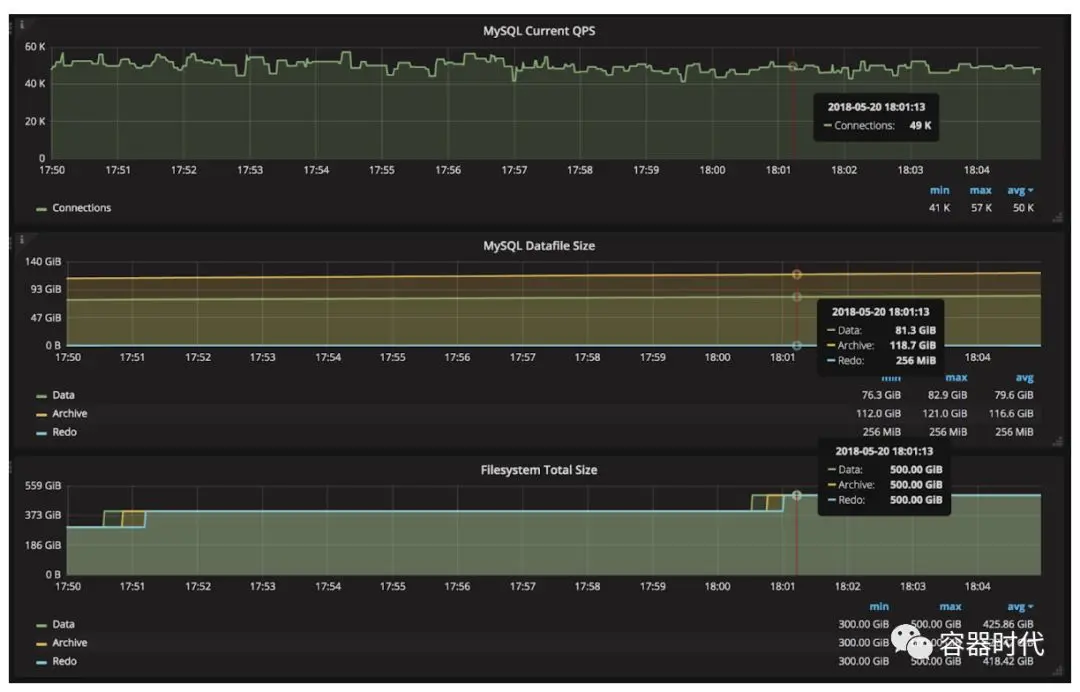The height and width of the screenshot is (692, 1080).
Task: Click the info icon on MySQL Datafile Size panel
Action: pyautogui.click(x=21, y=240)
